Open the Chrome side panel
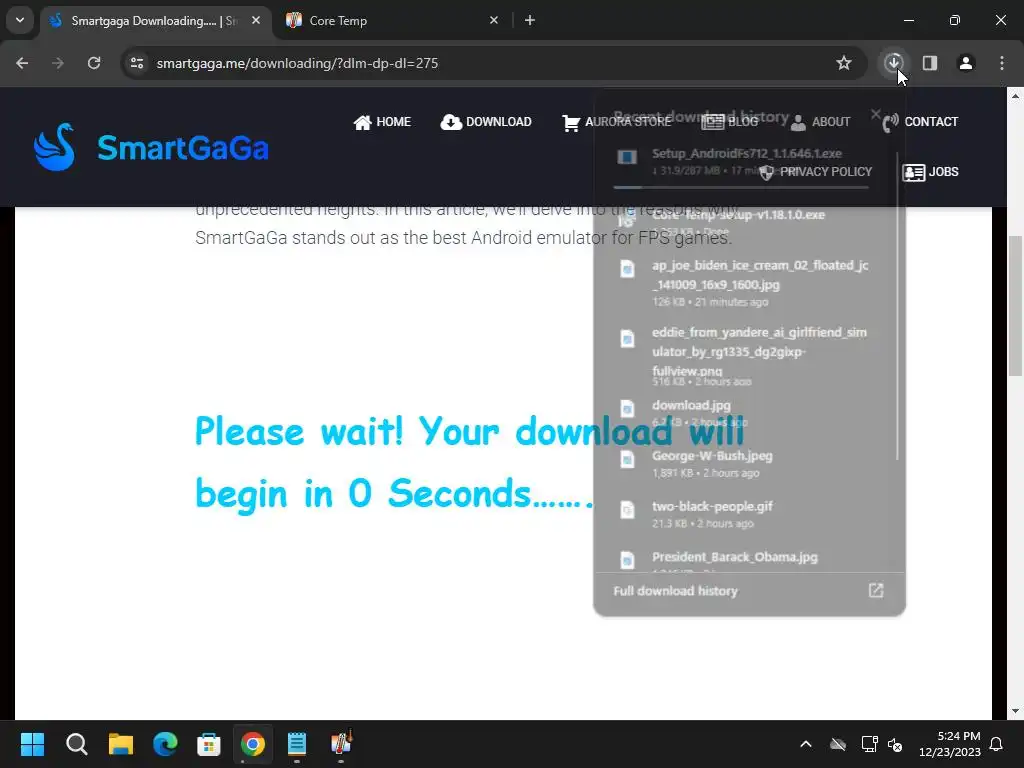The image size is (1024, 768). (x=929, y=63)
